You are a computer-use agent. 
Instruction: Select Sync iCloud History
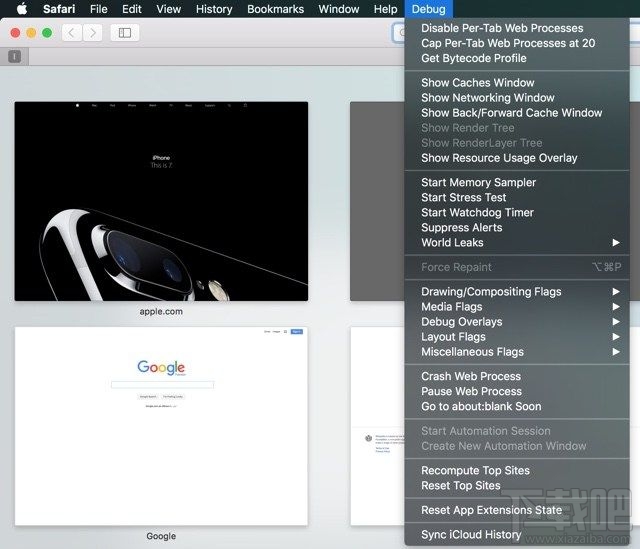click(470, 535)
